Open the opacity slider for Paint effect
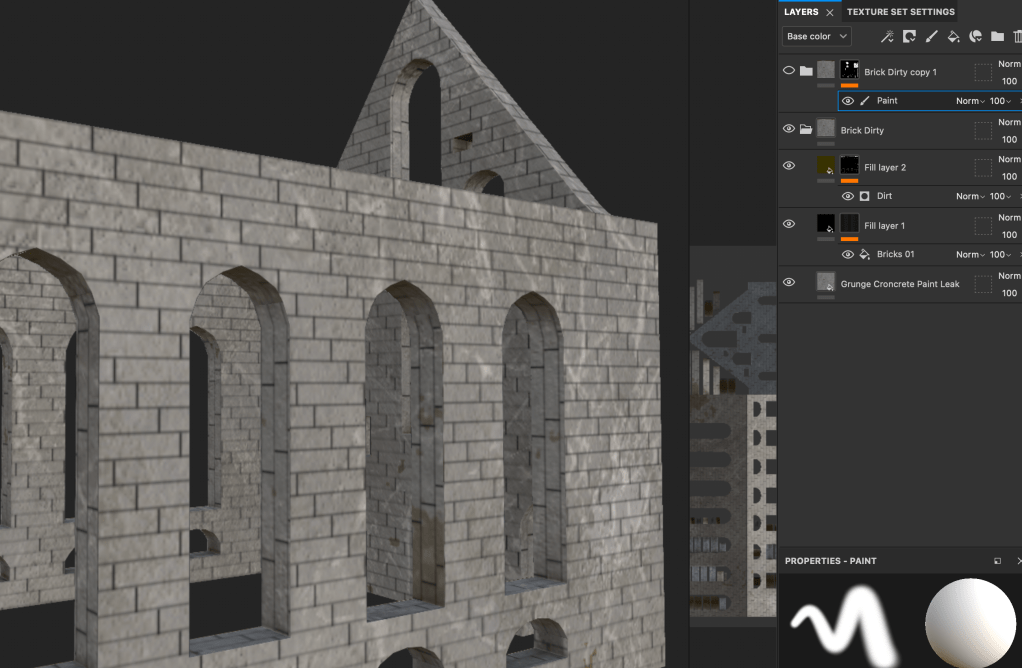Viewport: 1022px width, 668px height. tap(1000, 101)
